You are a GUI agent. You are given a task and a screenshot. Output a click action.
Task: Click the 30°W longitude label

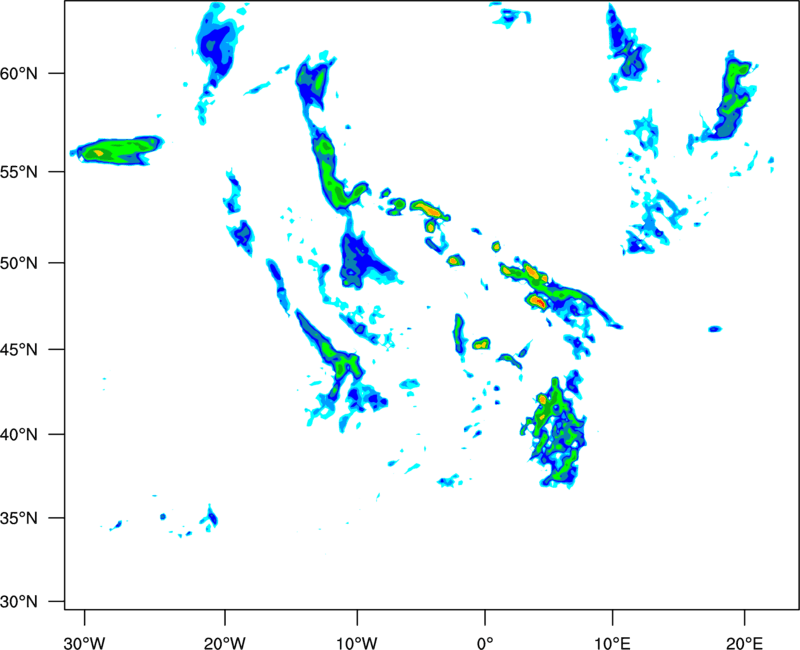84,643
